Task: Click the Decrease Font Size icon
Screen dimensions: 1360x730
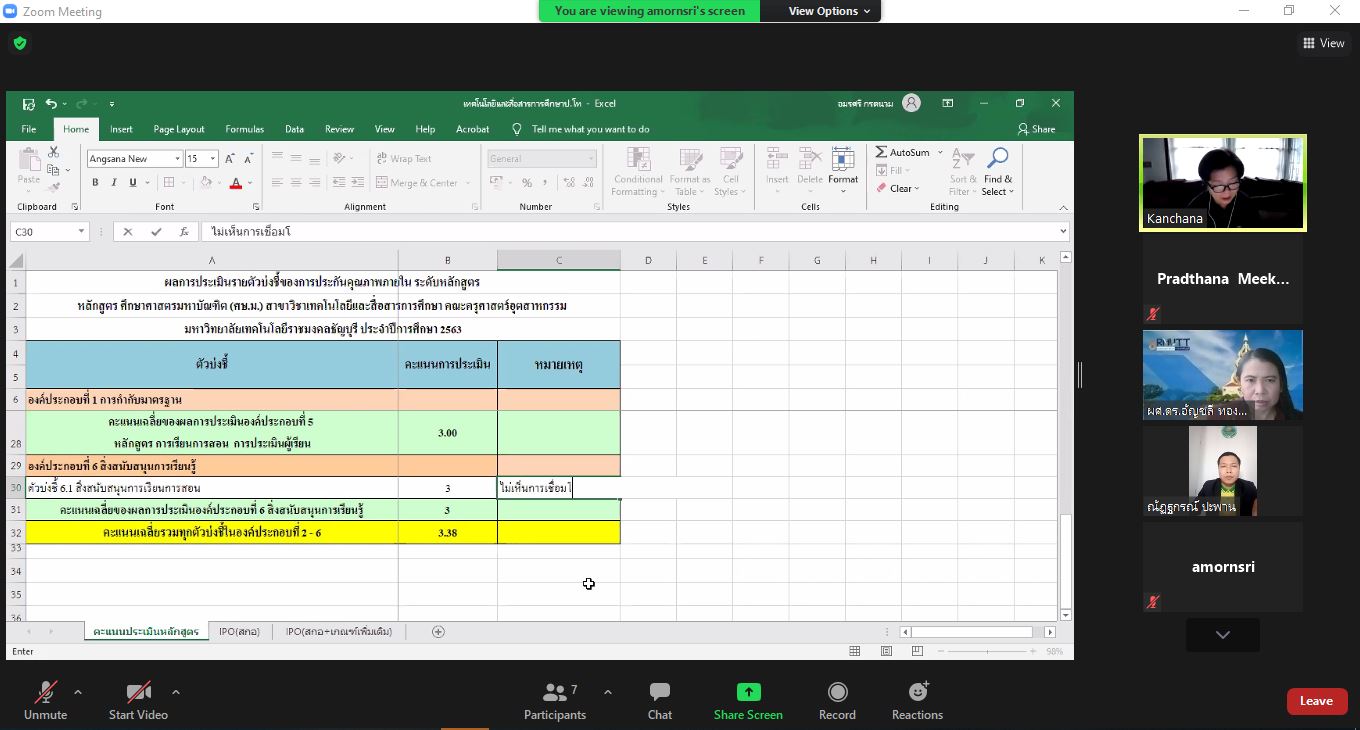Action: [248, 159]
